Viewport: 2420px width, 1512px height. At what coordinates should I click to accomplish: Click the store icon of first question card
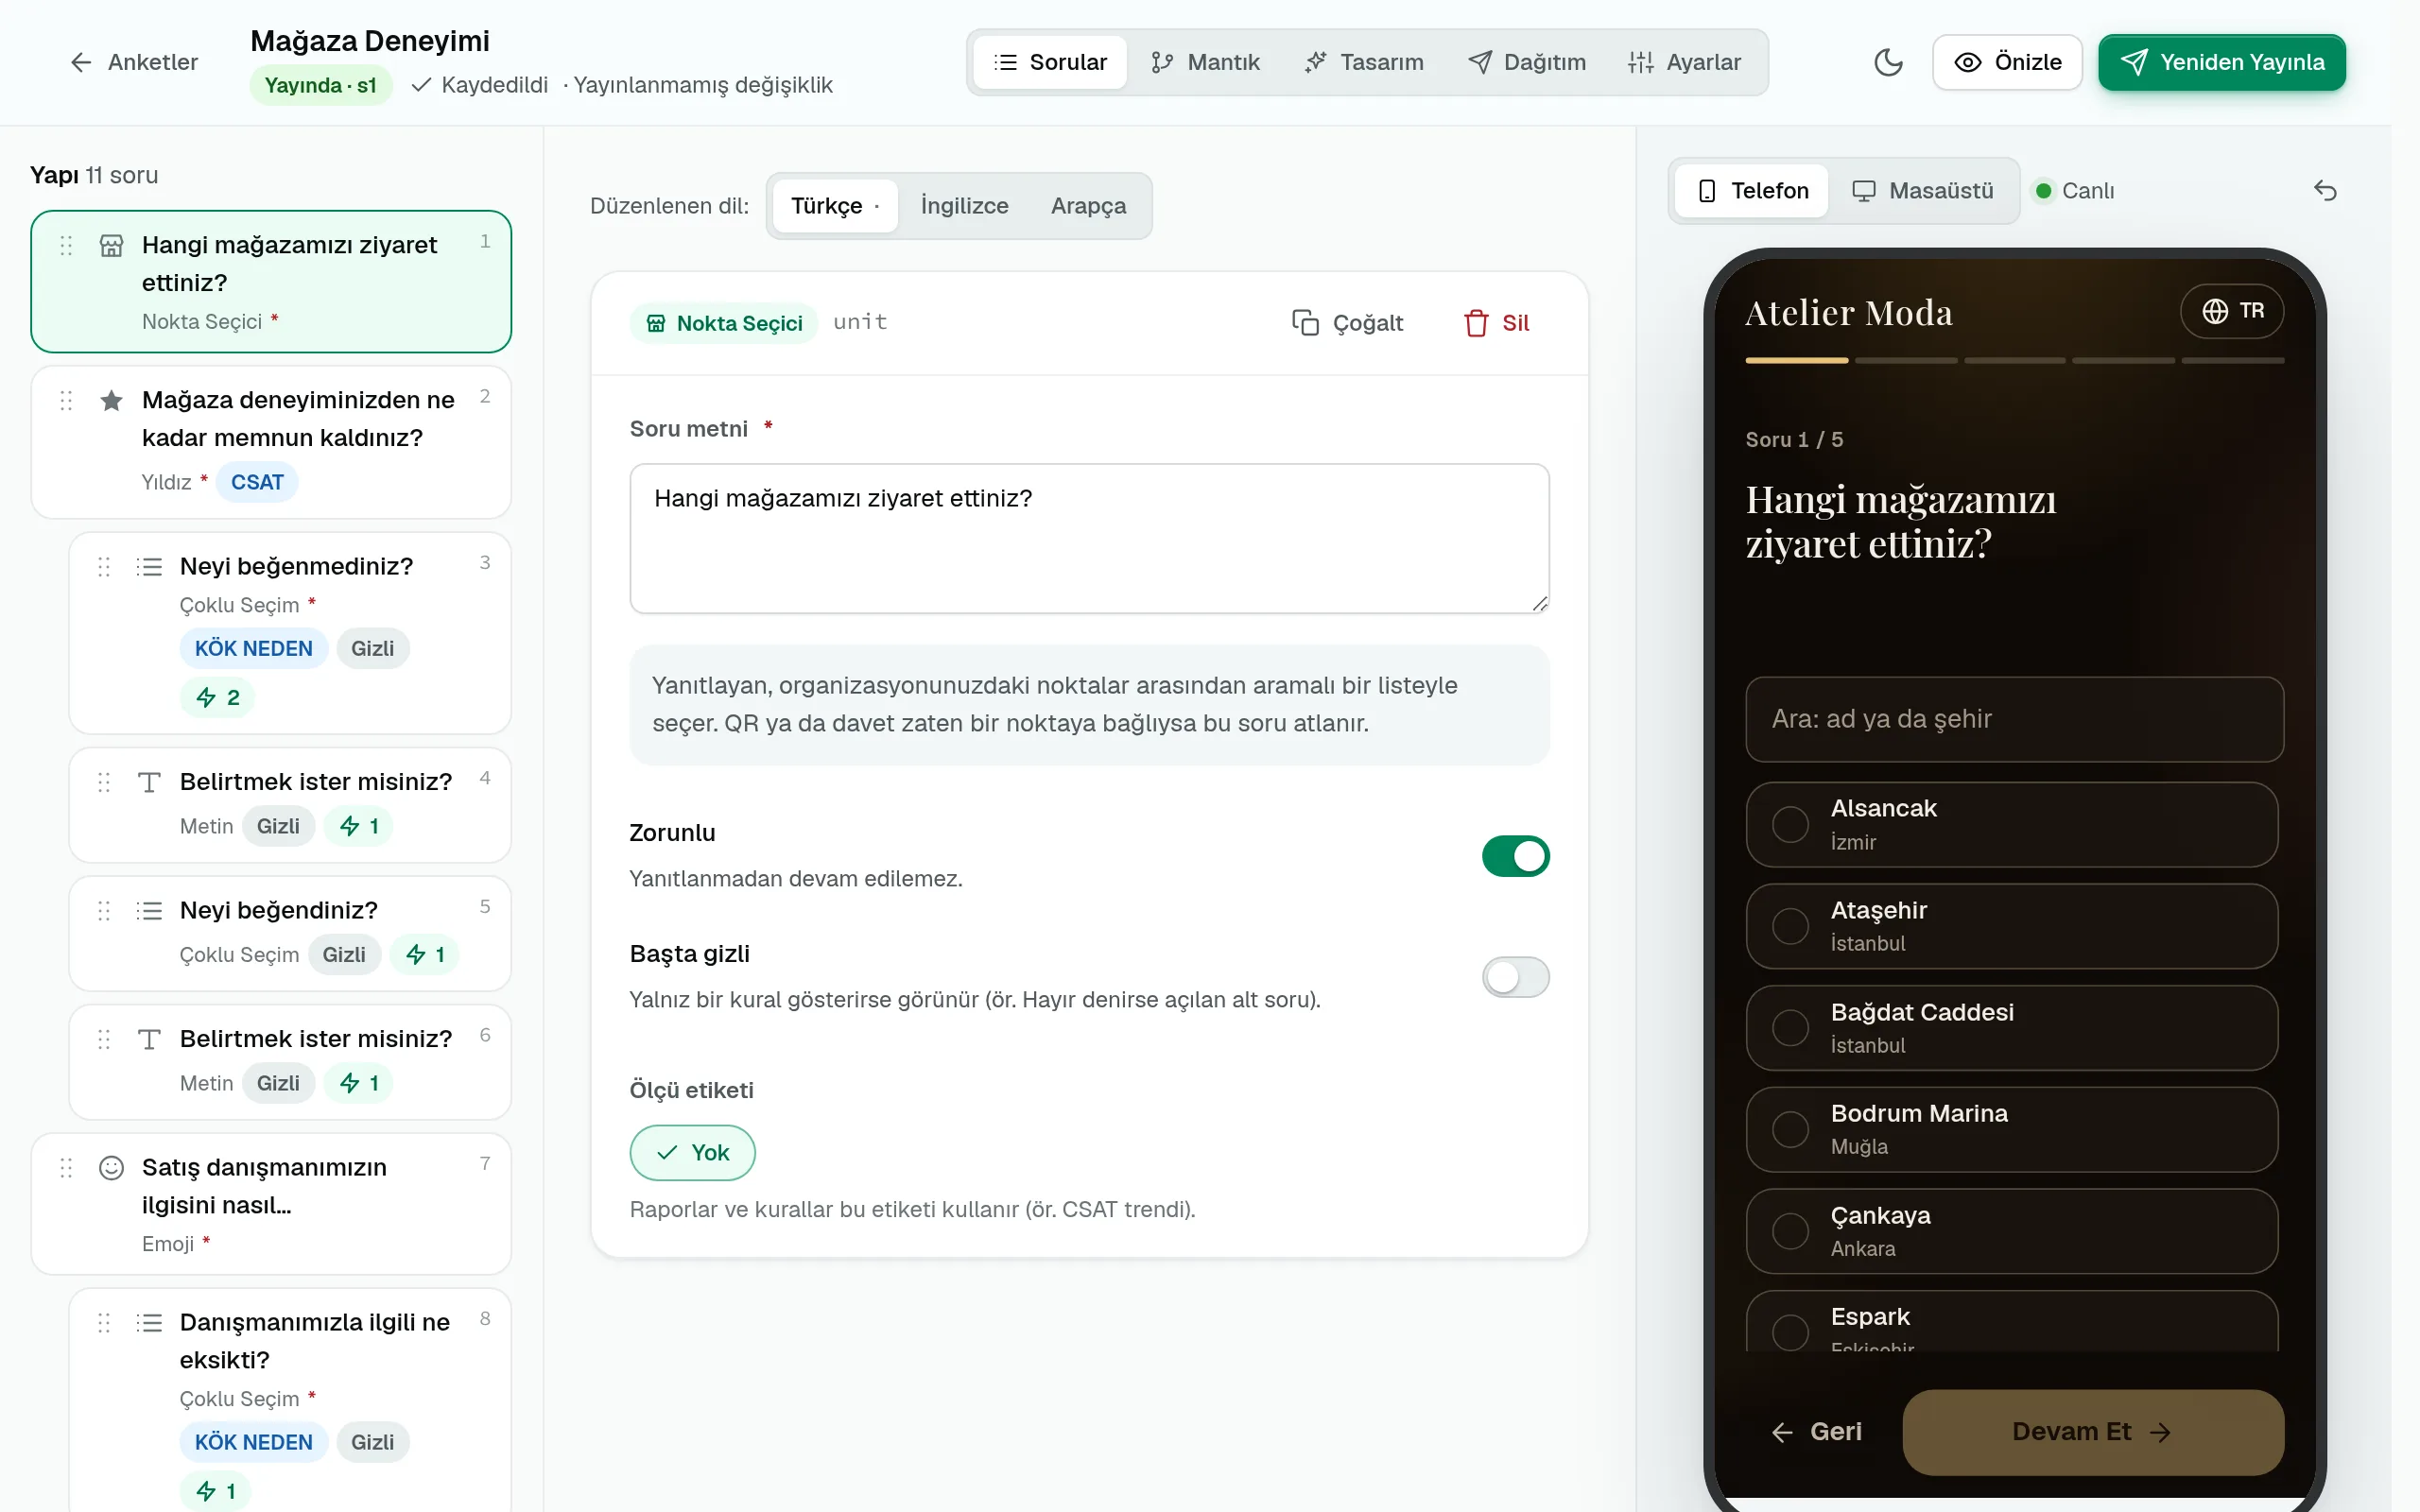coord(111,246)
